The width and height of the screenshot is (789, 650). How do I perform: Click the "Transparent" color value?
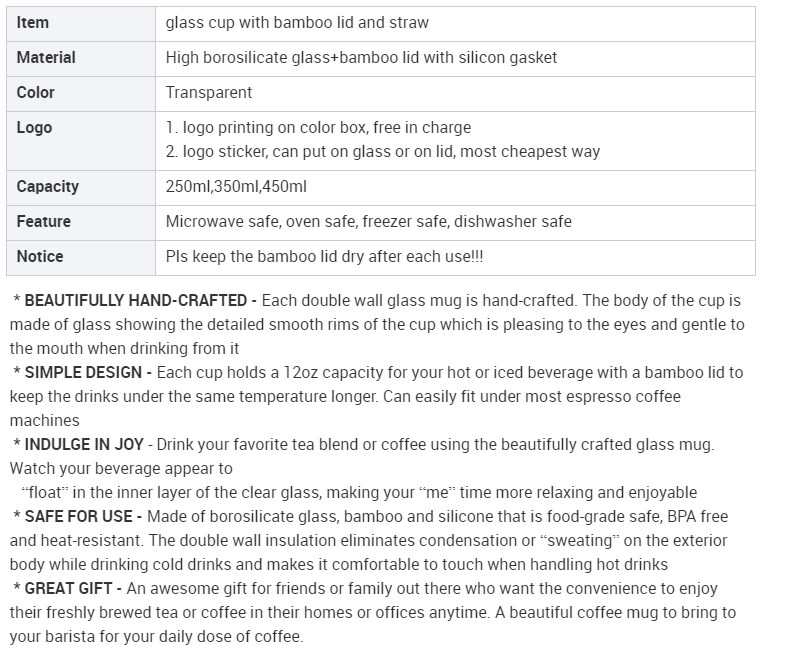coord(209,93)
